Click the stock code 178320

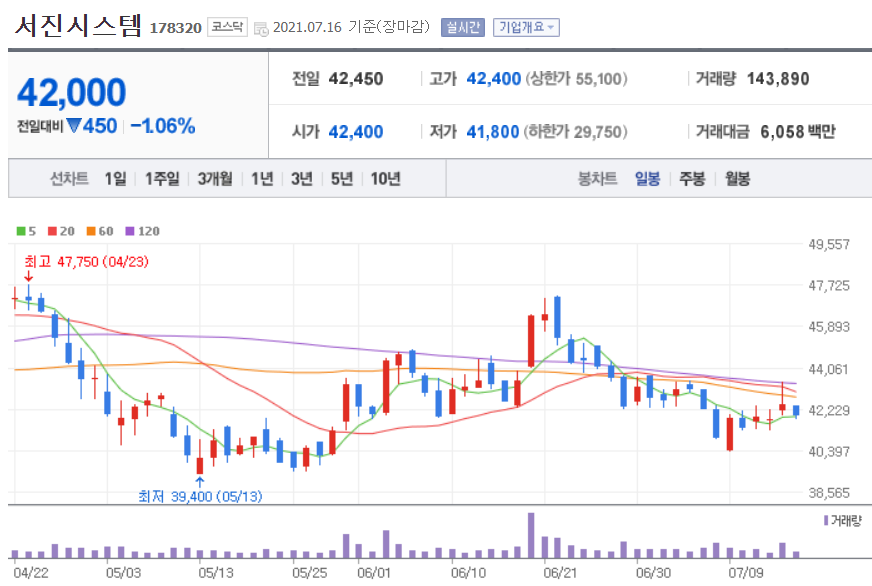(175, 28)
